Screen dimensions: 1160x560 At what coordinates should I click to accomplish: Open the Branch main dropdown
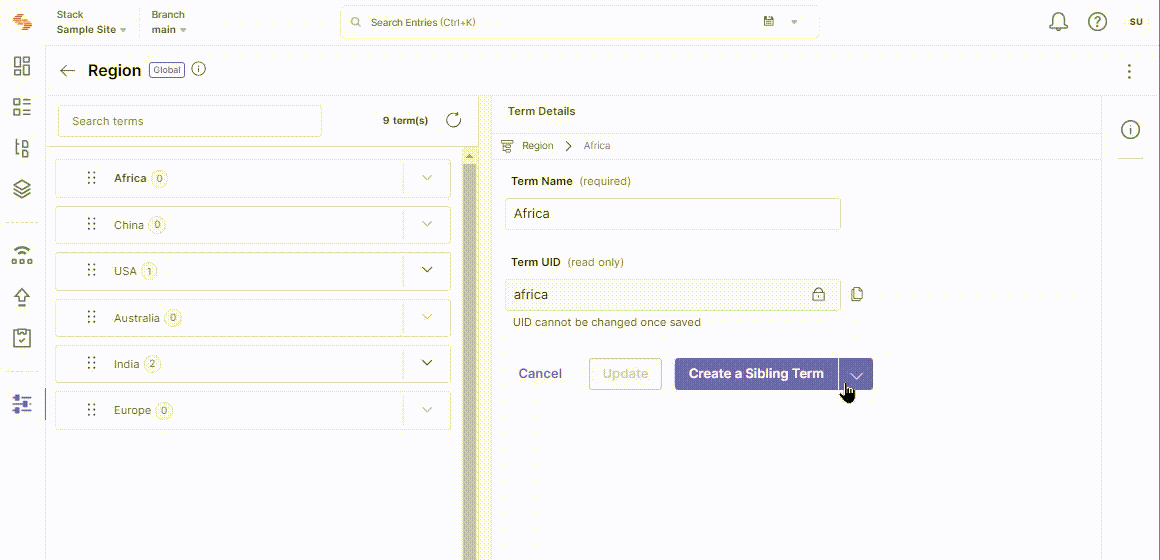169,30
